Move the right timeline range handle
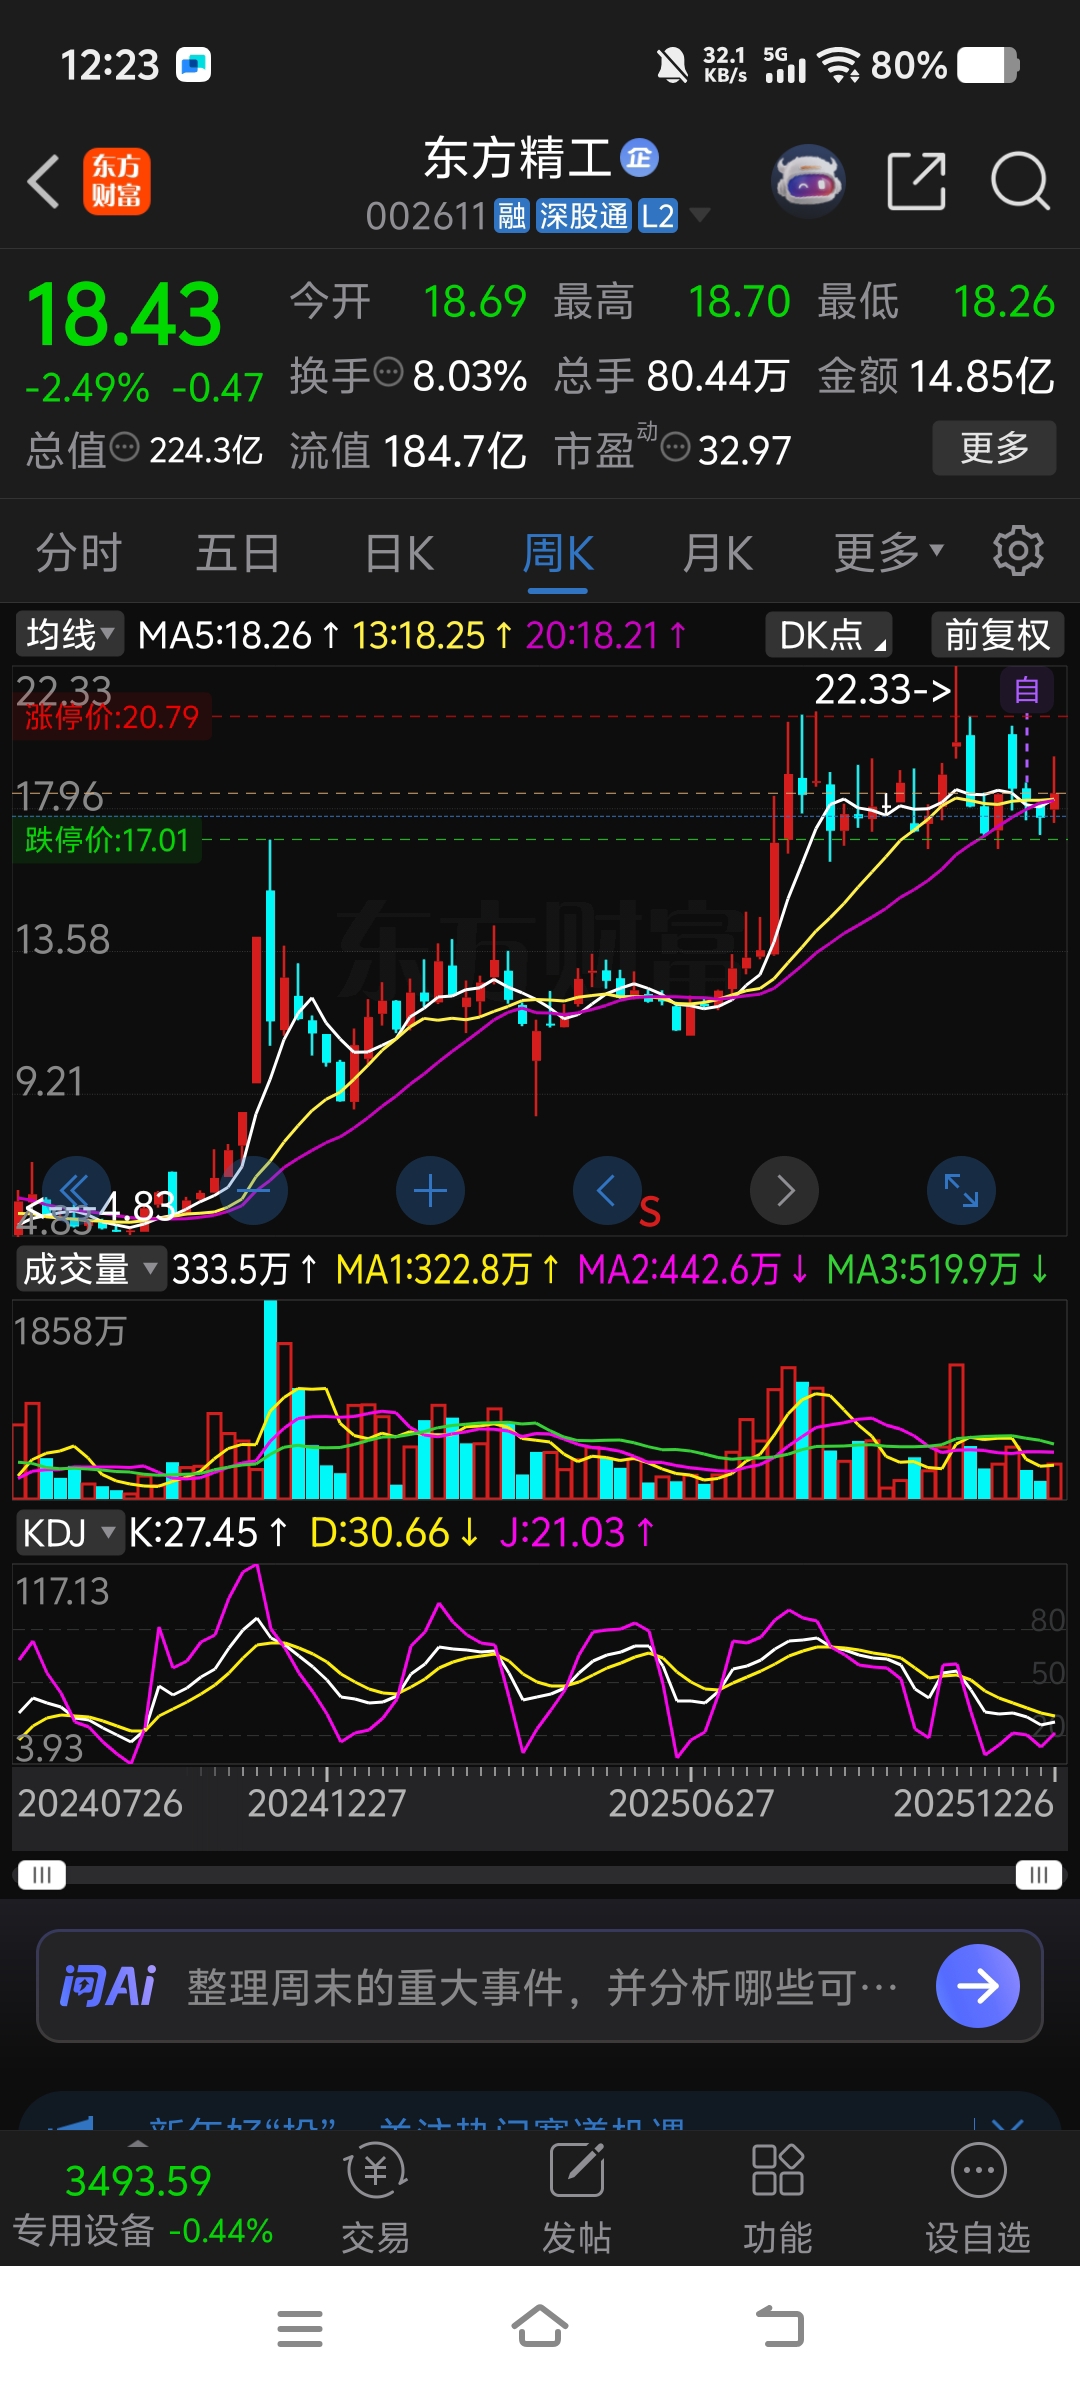This screenshot has height=2392, width=1080. tap(1038, 1874)
